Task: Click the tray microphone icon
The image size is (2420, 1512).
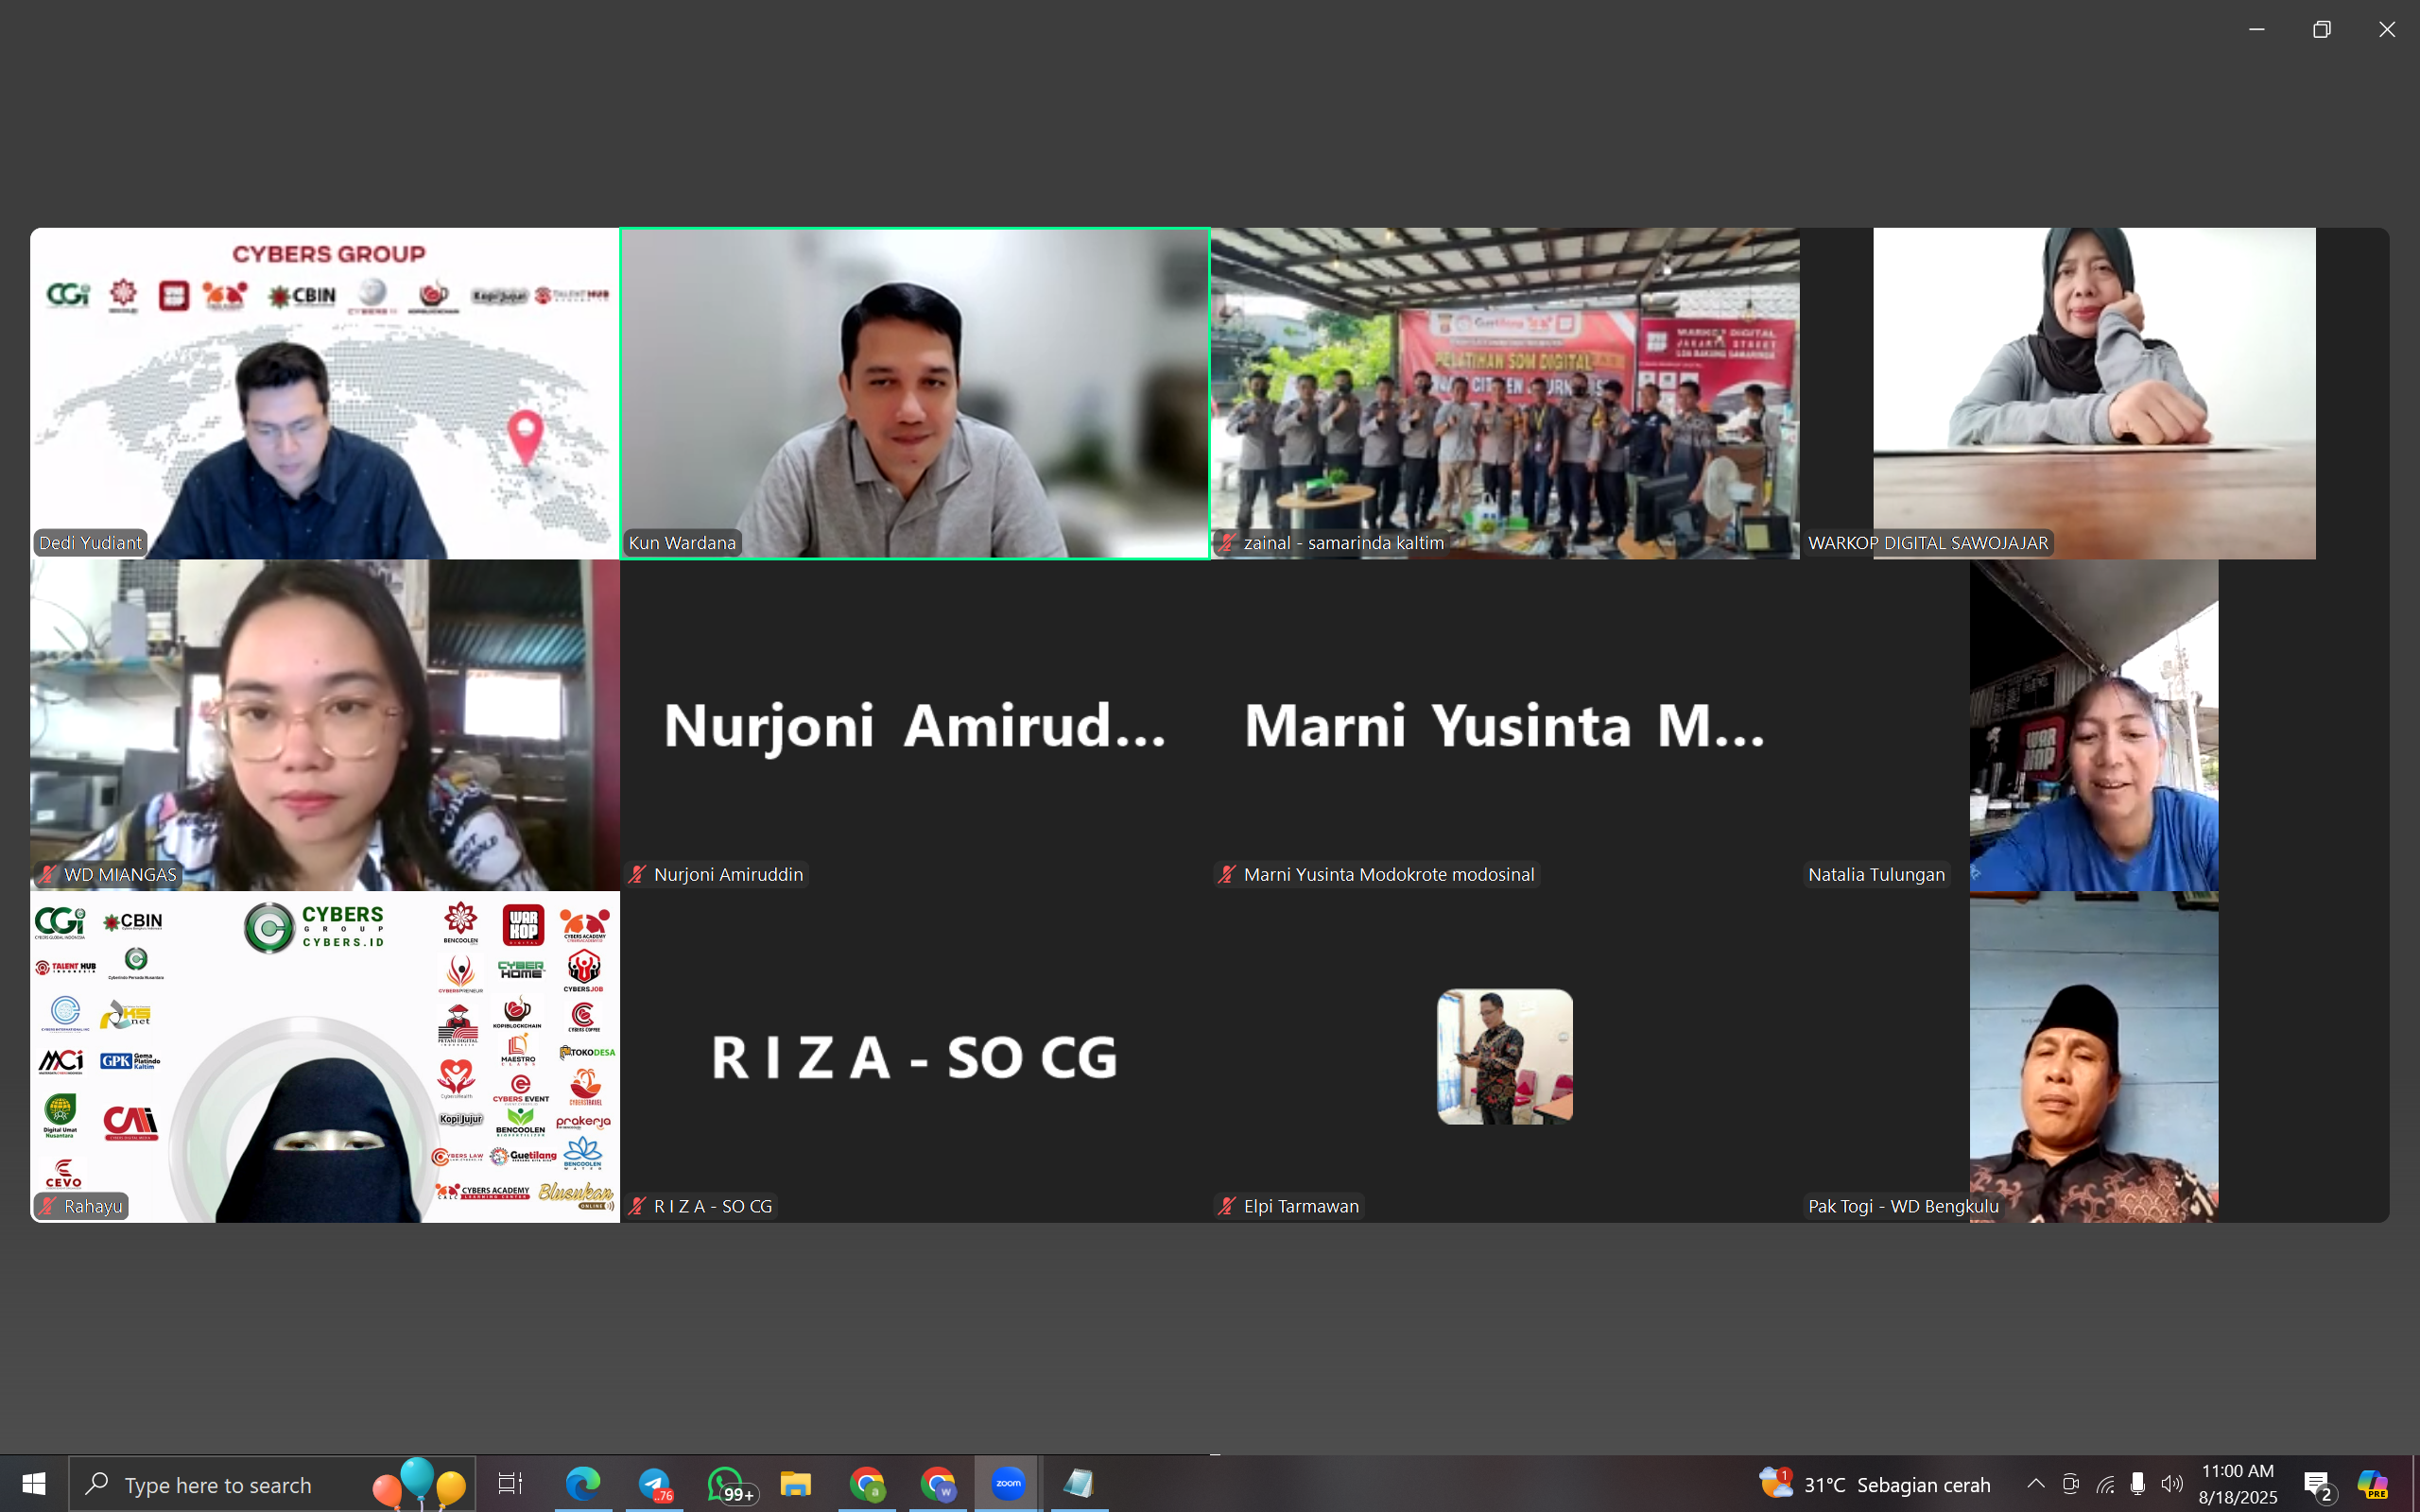Action: pos(2138,1484)
